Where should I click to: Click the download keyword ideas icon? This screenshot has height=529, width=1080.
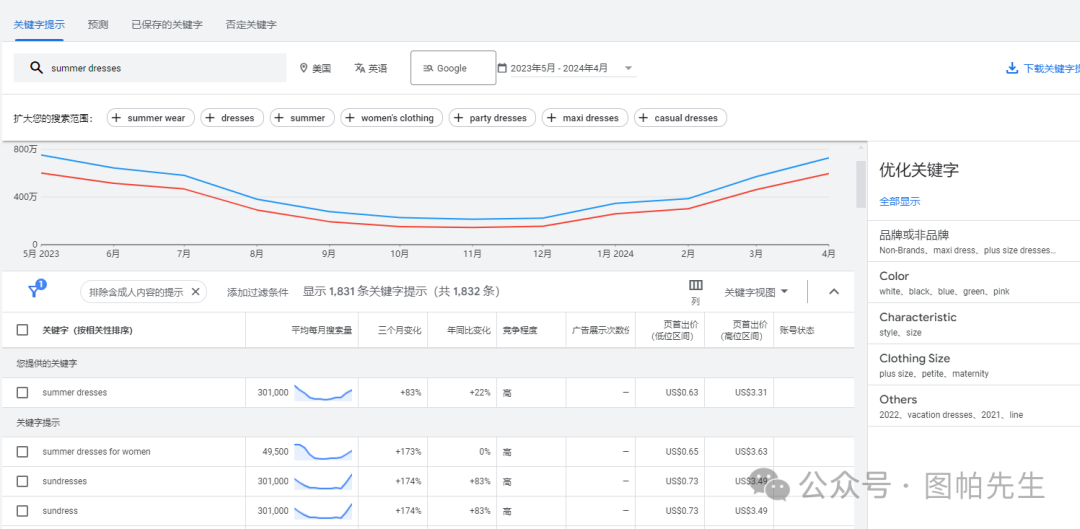(1011, 69)
